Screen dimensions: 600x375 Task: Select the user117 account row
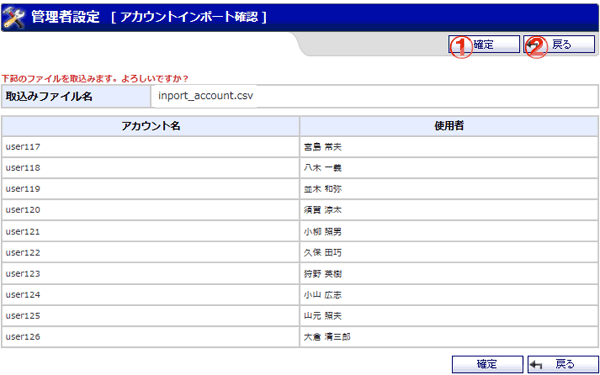point(300,147)
